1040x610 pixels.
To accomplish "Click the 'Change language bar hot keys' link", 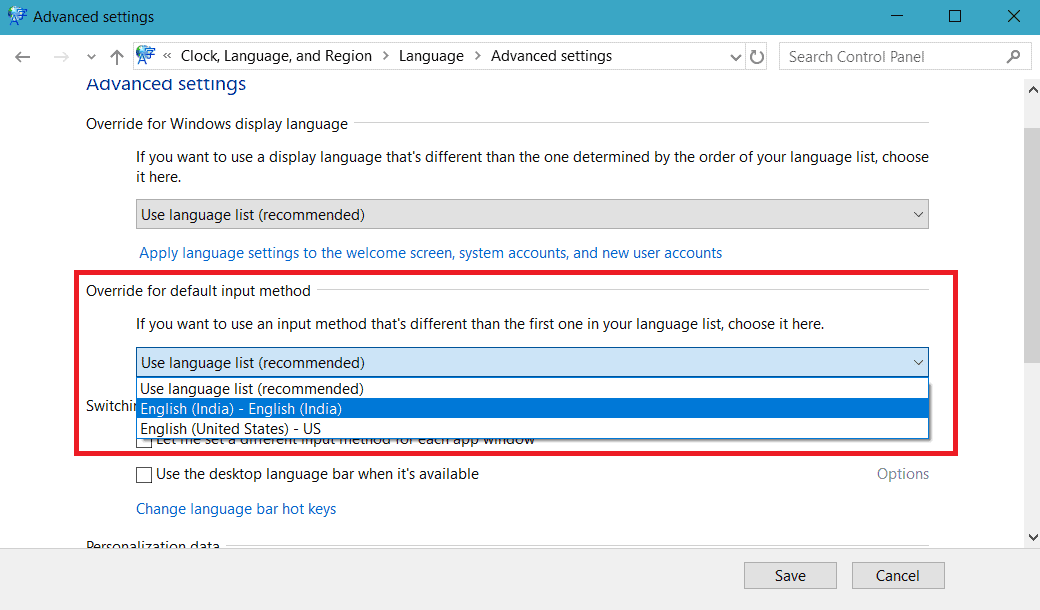I will [236, 508].
